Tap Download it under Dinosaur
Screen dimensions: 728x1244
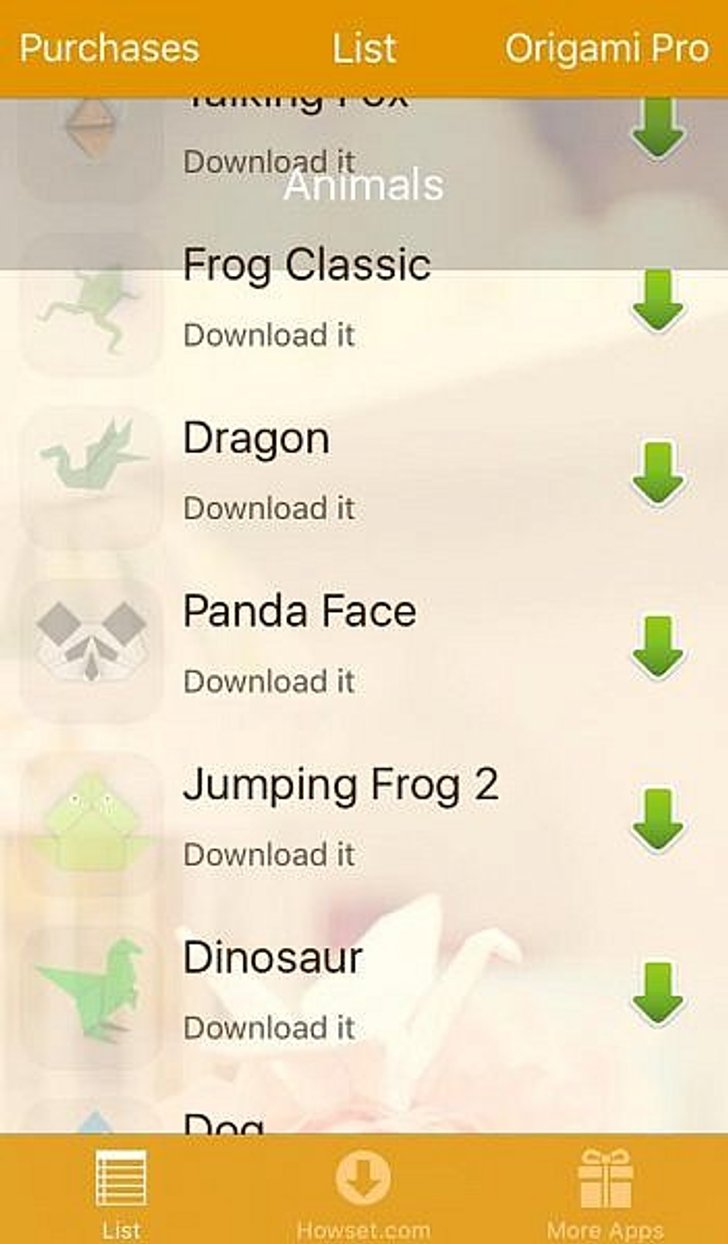pyautogui.click(x=268, y=1028)
